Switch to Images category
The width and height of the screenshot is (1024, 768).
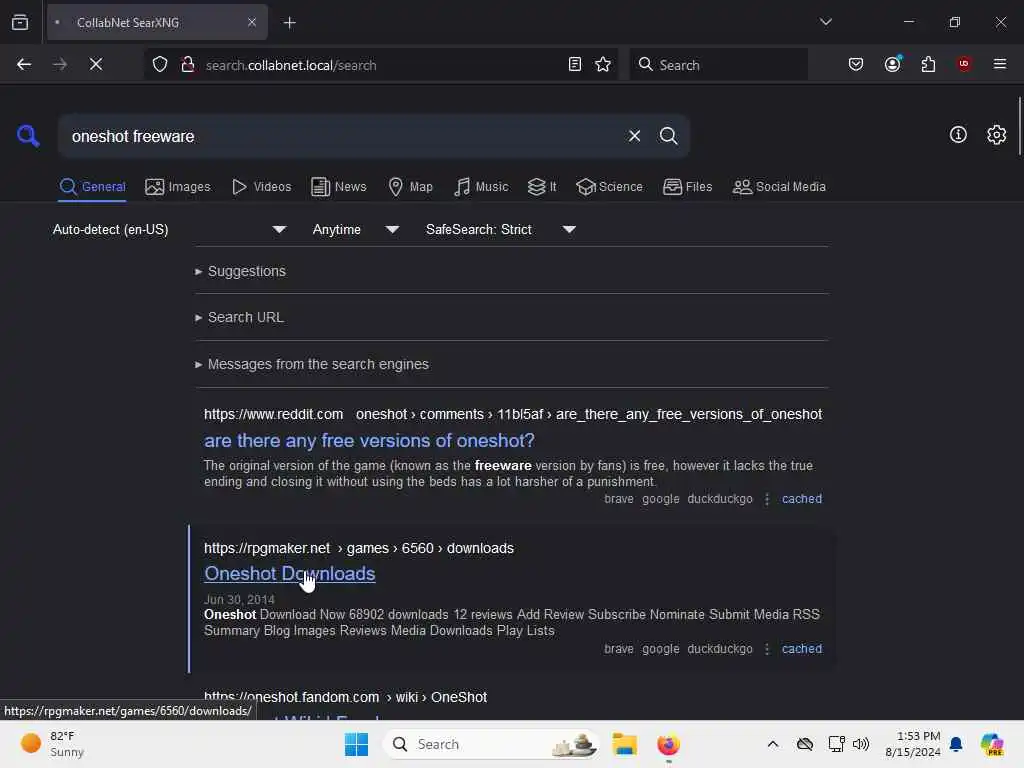178,187
